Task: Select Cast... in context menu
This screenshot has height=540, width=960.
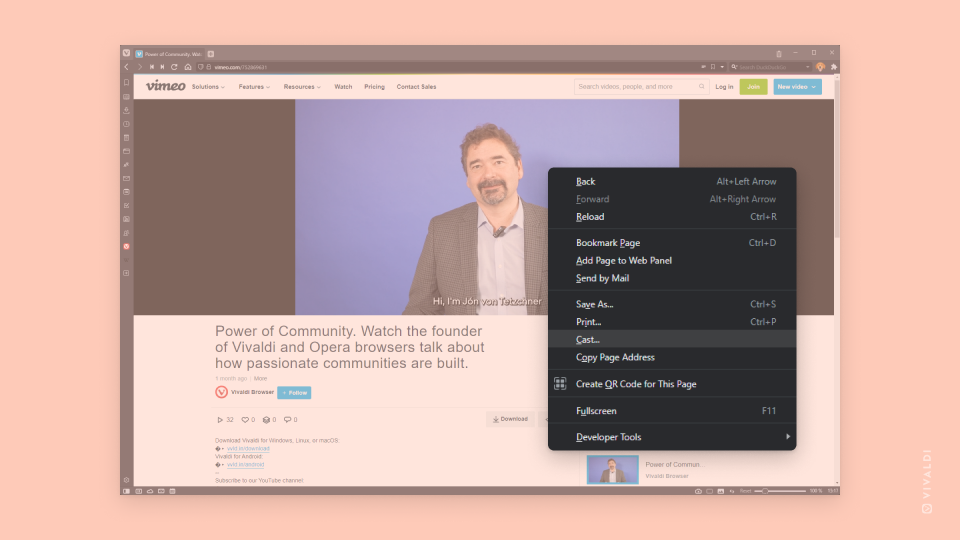Action: [672, 339]
